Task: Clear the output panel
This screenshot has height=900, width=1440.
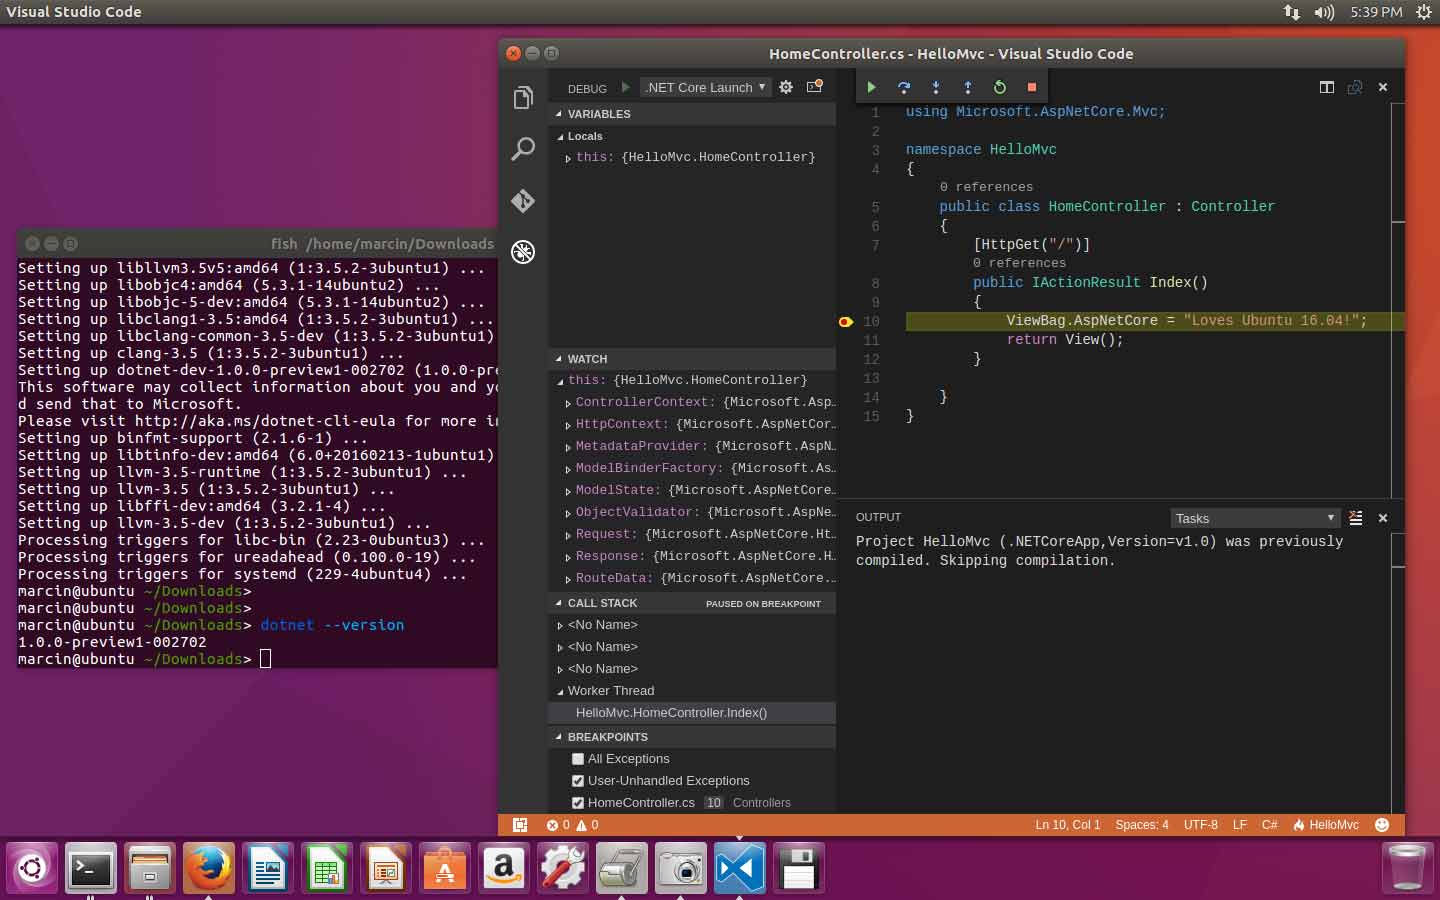Action: click(1355, 518)
